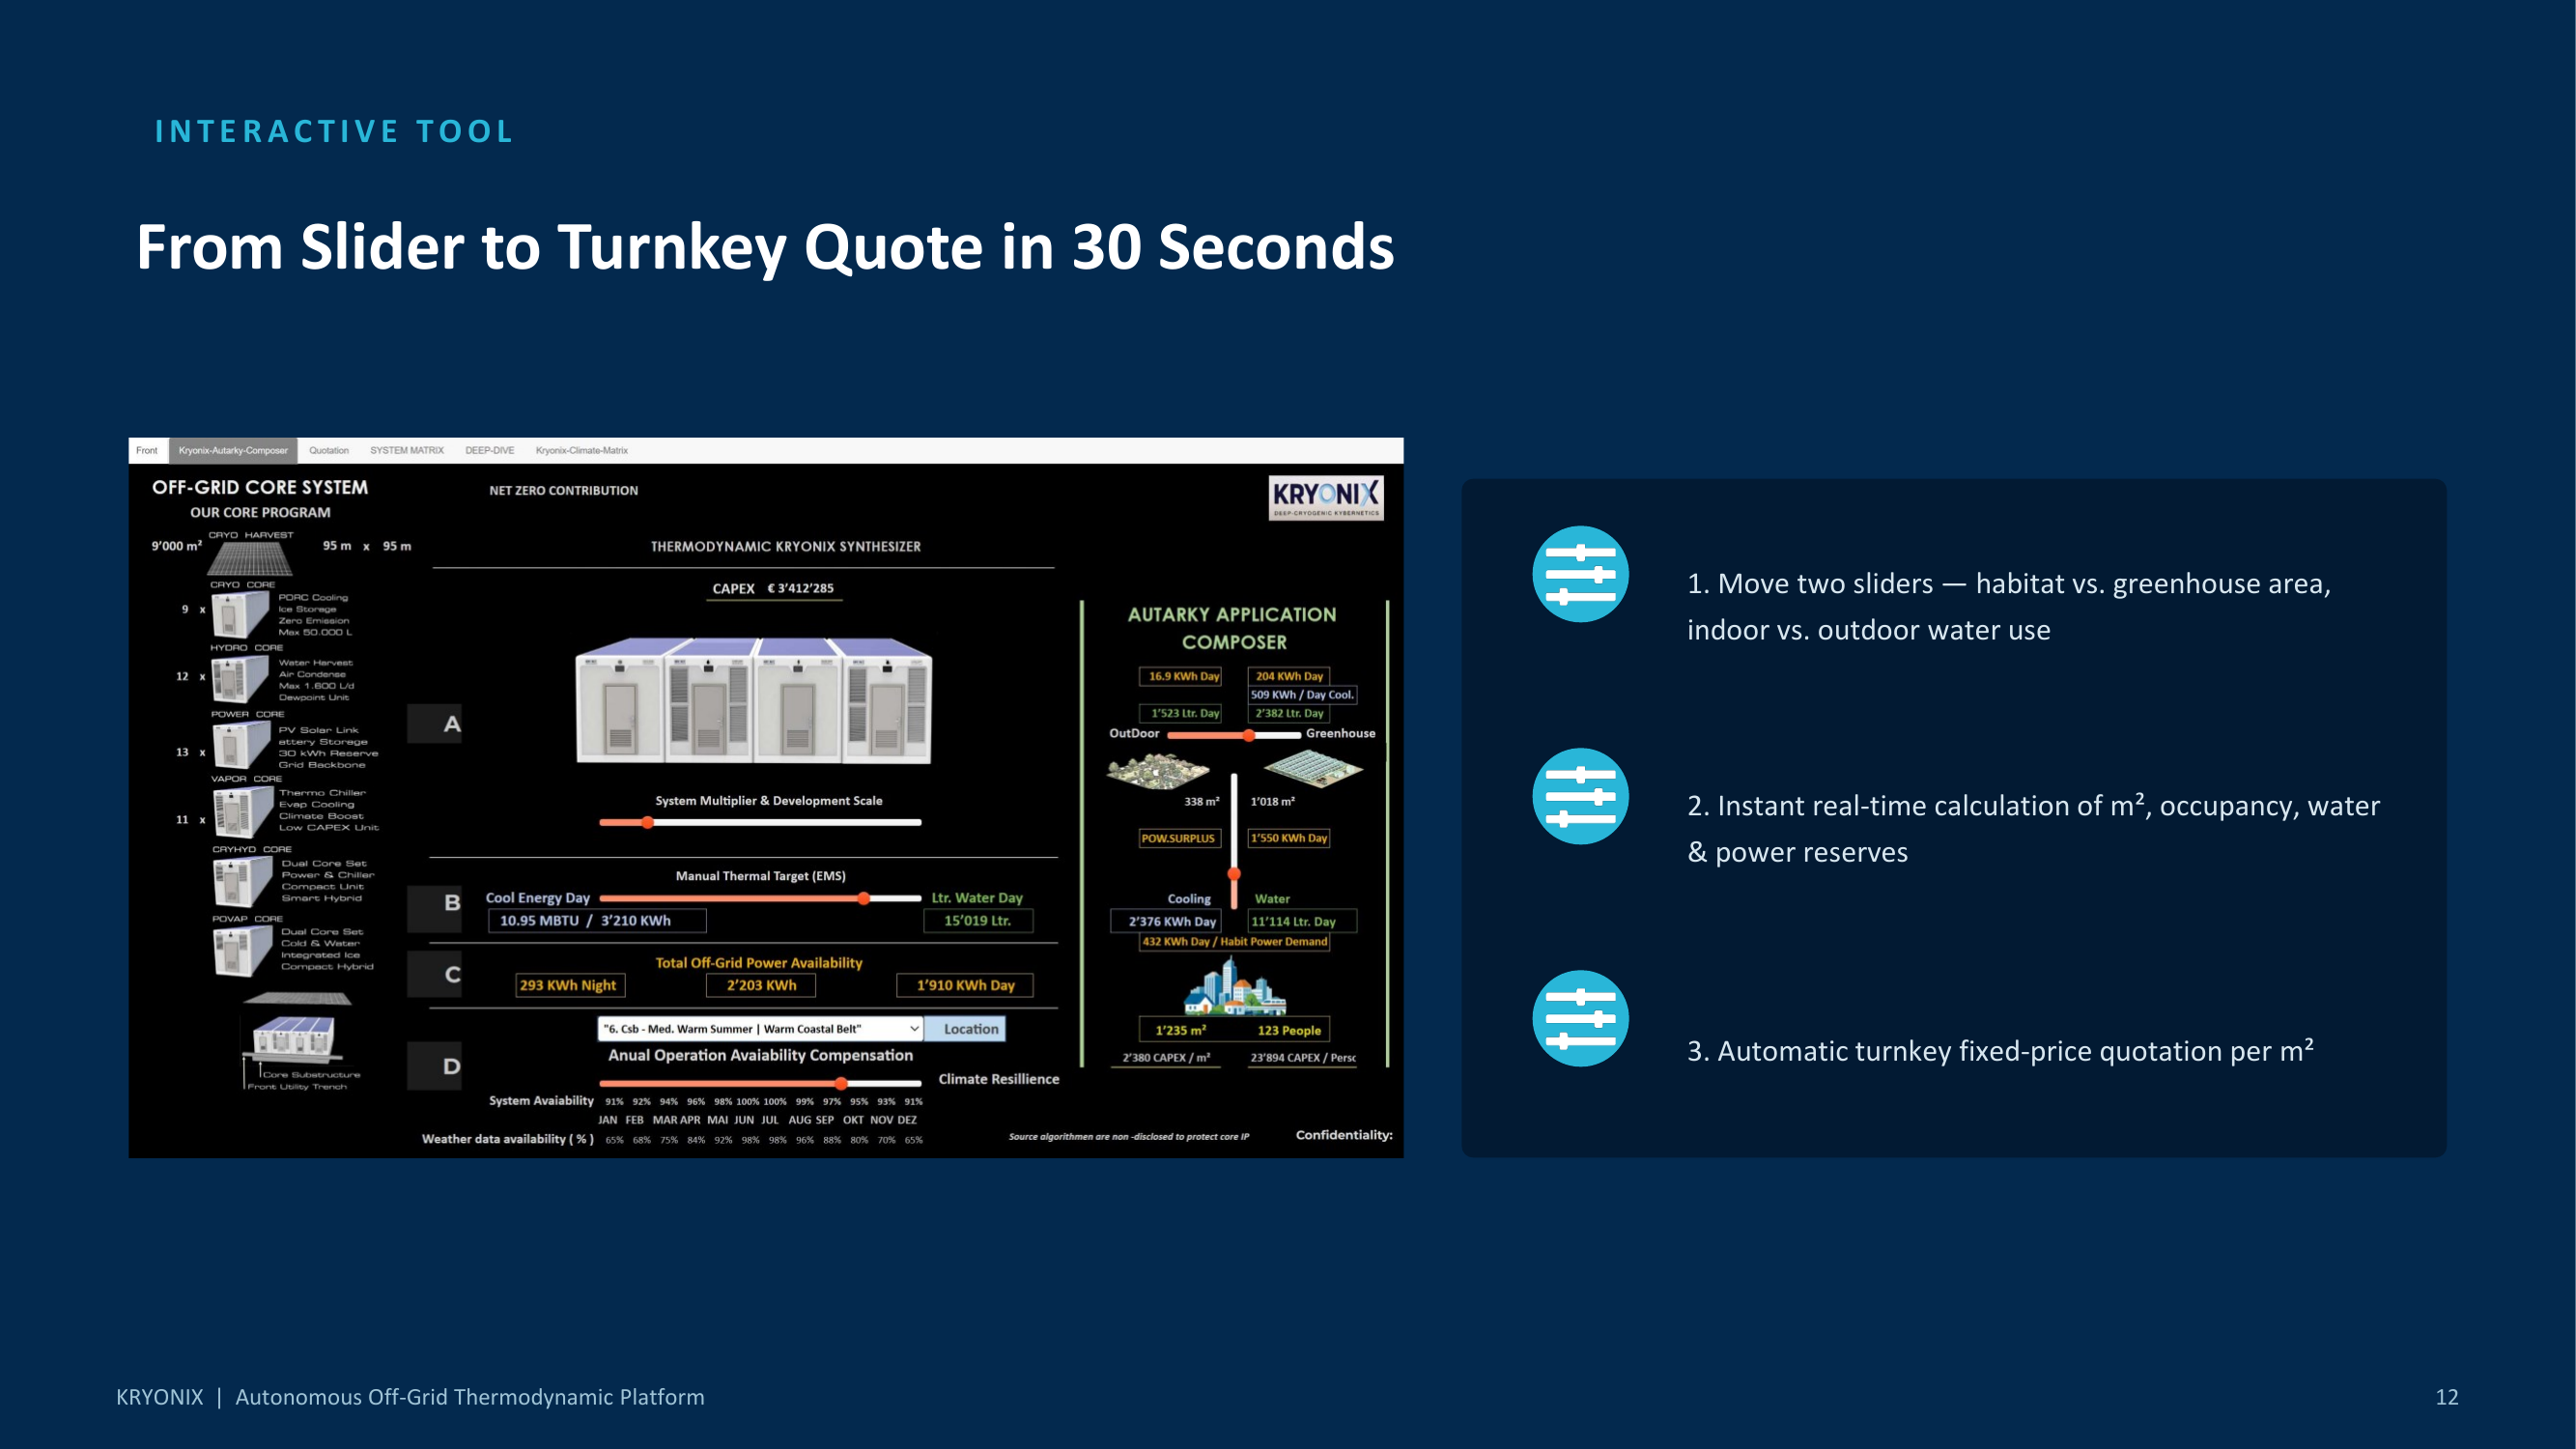Image resolution: width=2576 pixels, height=1449 pixels.
Task: Click the city habitat skyline image
Action: coord(1234,985)
